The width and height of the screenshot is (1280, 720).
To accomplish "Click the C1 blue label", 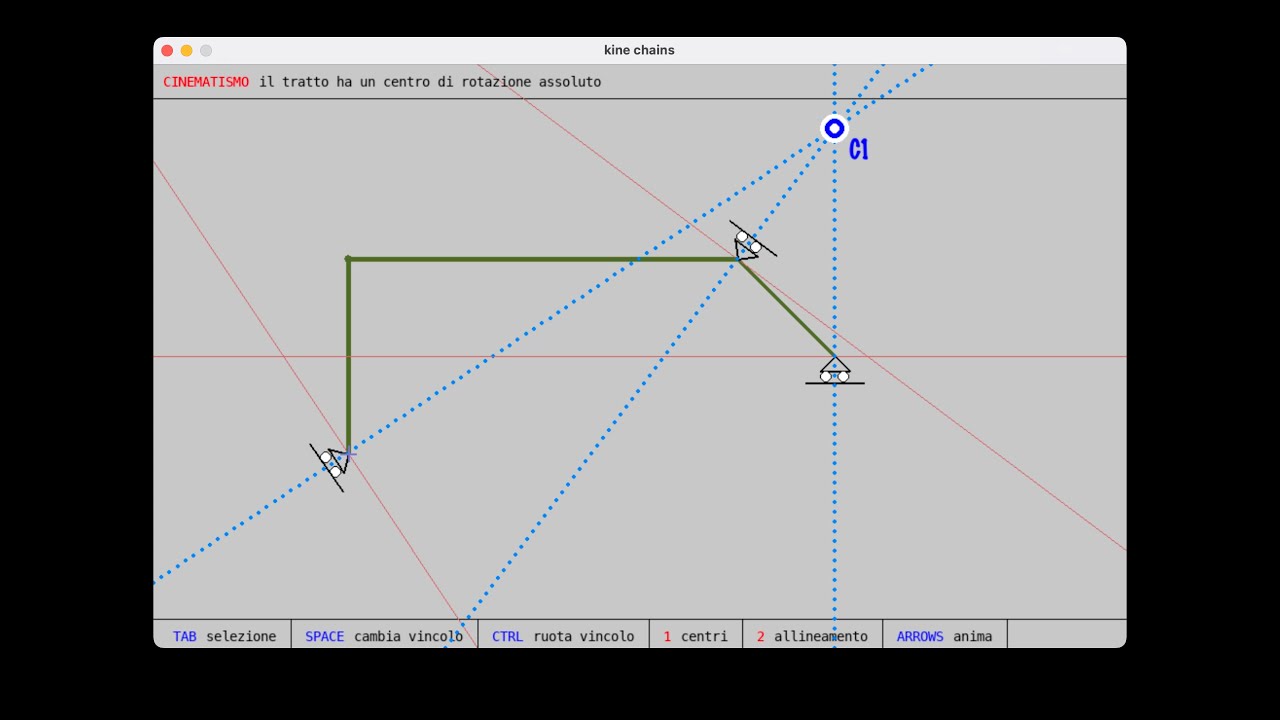I will (858, 150).
